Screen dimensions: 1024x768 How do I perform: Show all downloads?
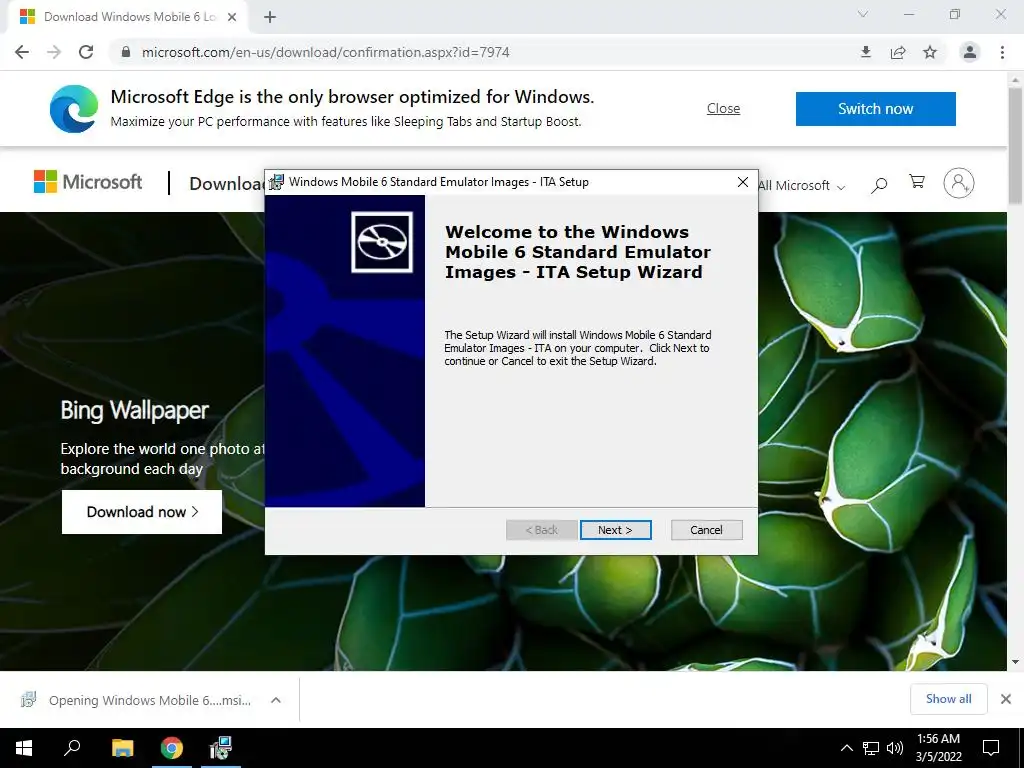[948, 699]
